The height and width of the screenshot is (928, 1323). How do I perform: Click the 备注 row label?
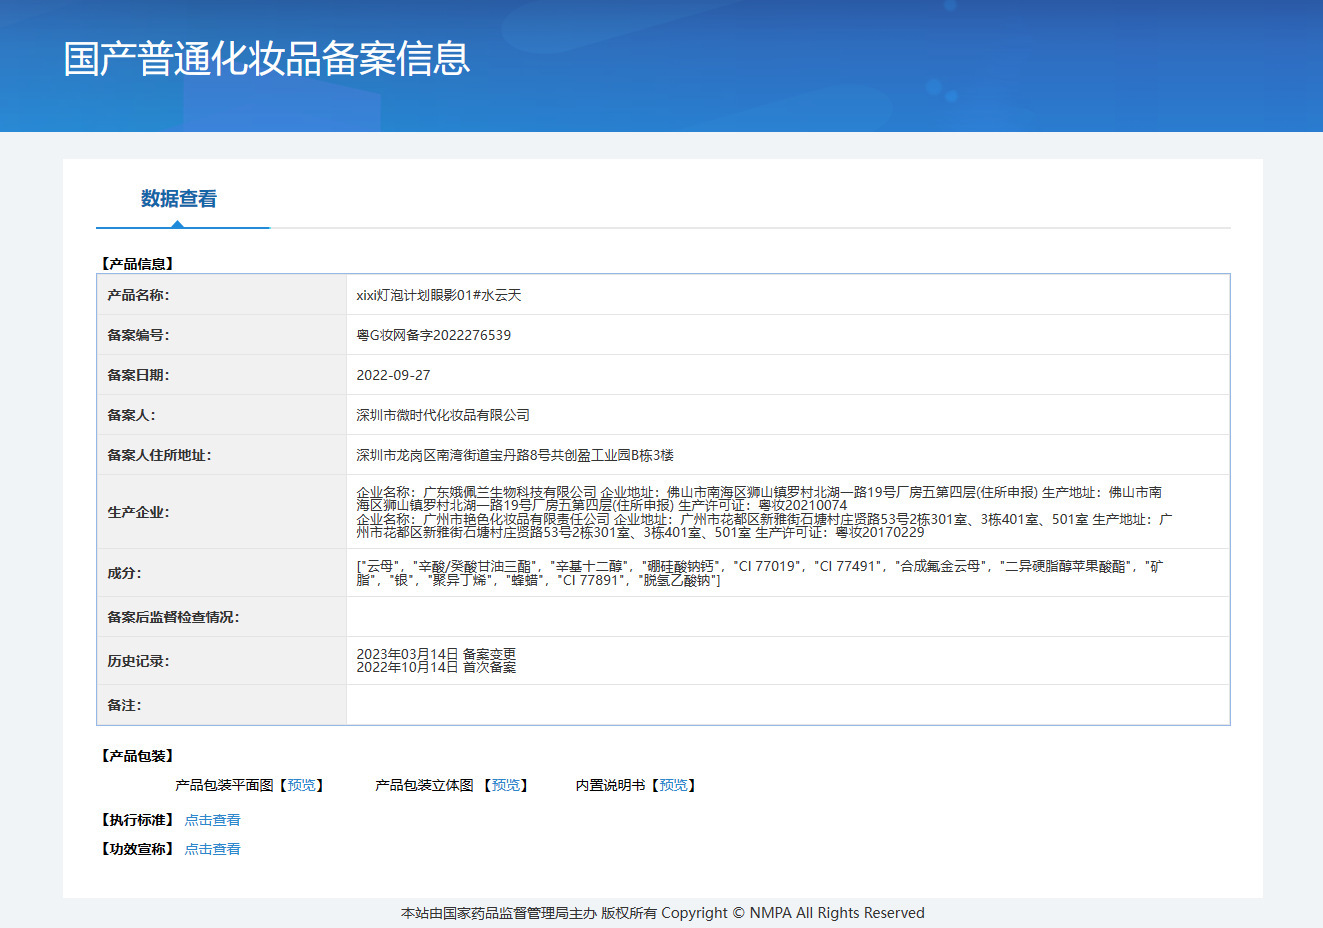point(125,705)
